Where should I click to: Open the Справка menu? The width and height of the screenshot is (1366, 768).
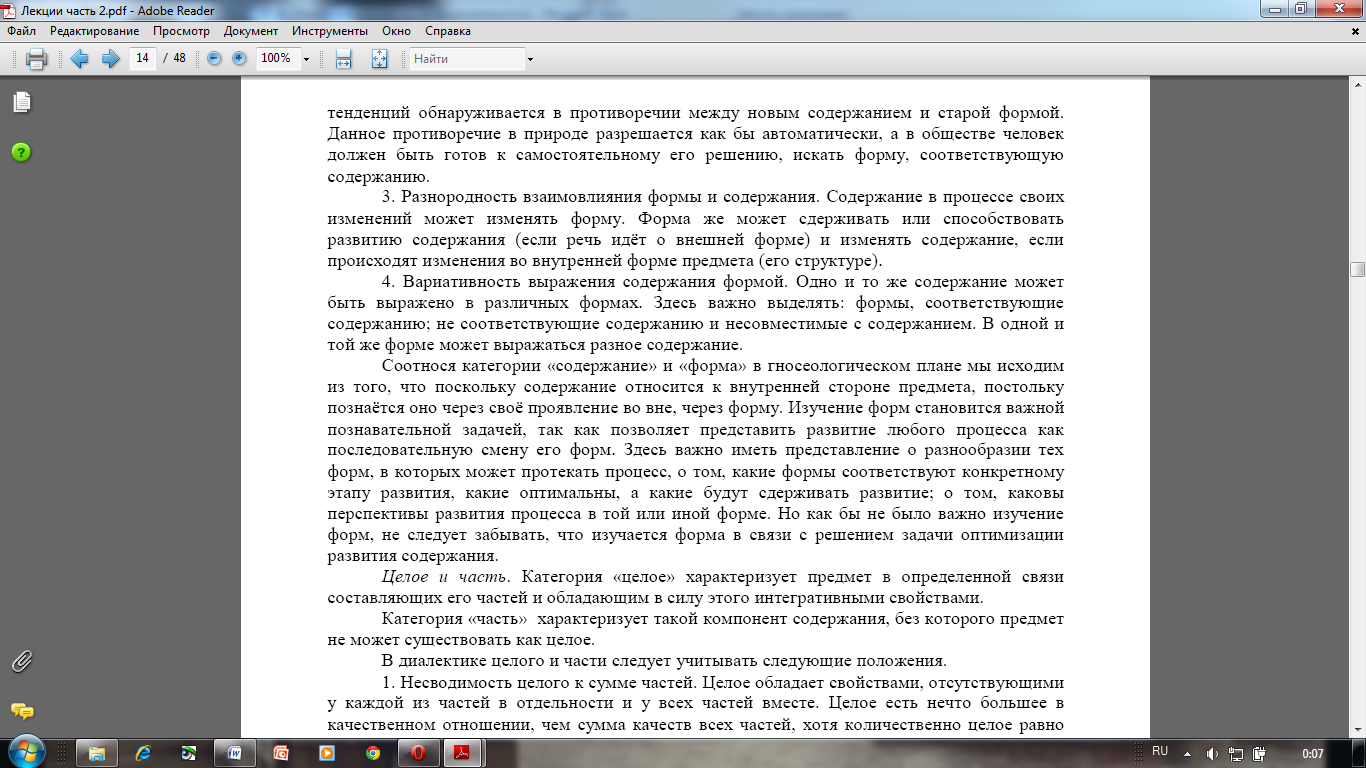[x=448, y=31]
